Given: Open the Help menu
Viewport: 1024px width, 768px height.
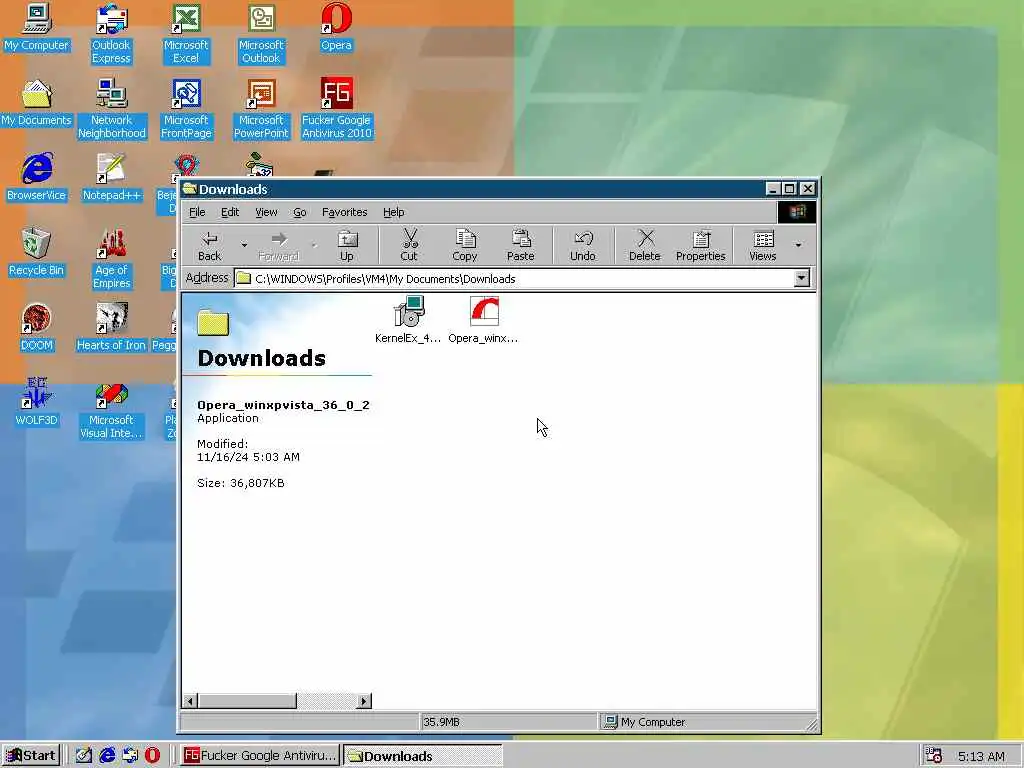Looking at the screenshot, I should click(x=393, y=212).
